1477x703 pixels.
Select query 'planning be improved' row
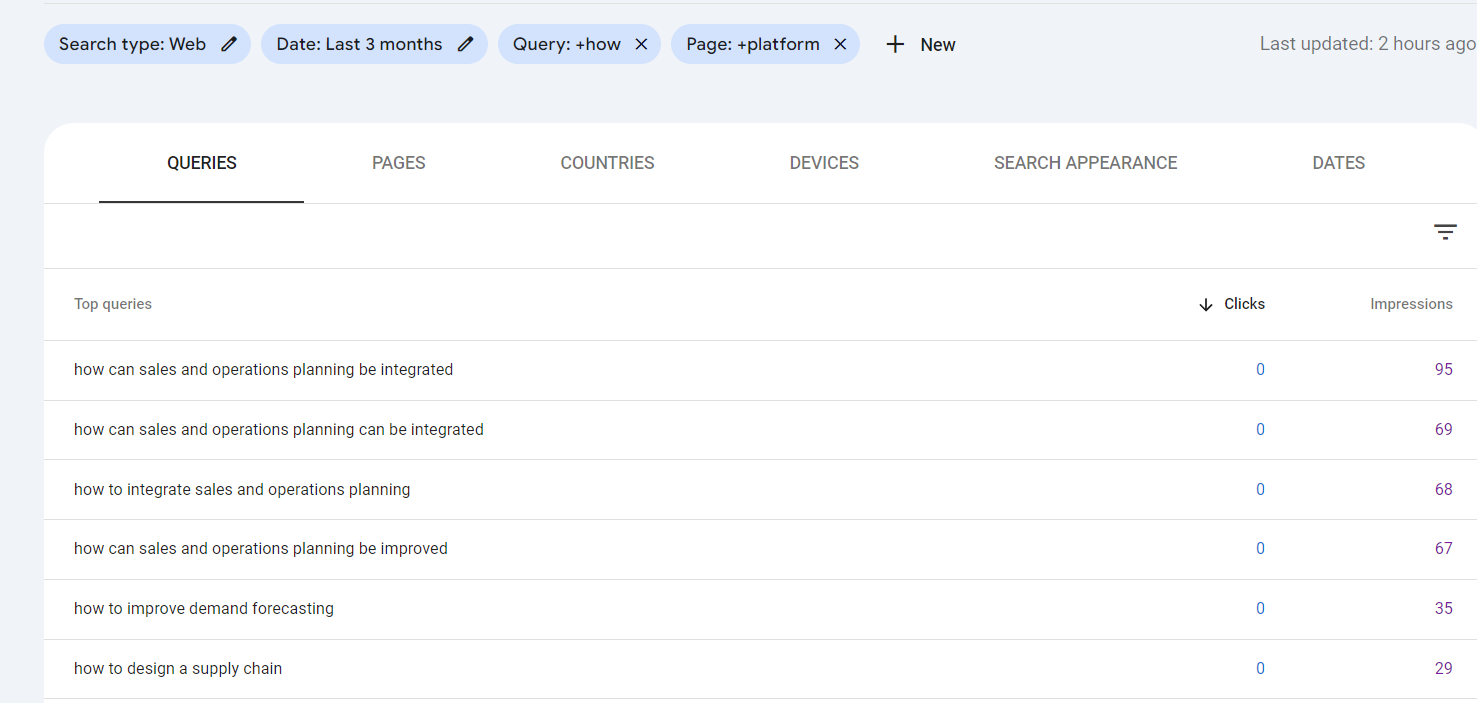click(x=760, y=549)
